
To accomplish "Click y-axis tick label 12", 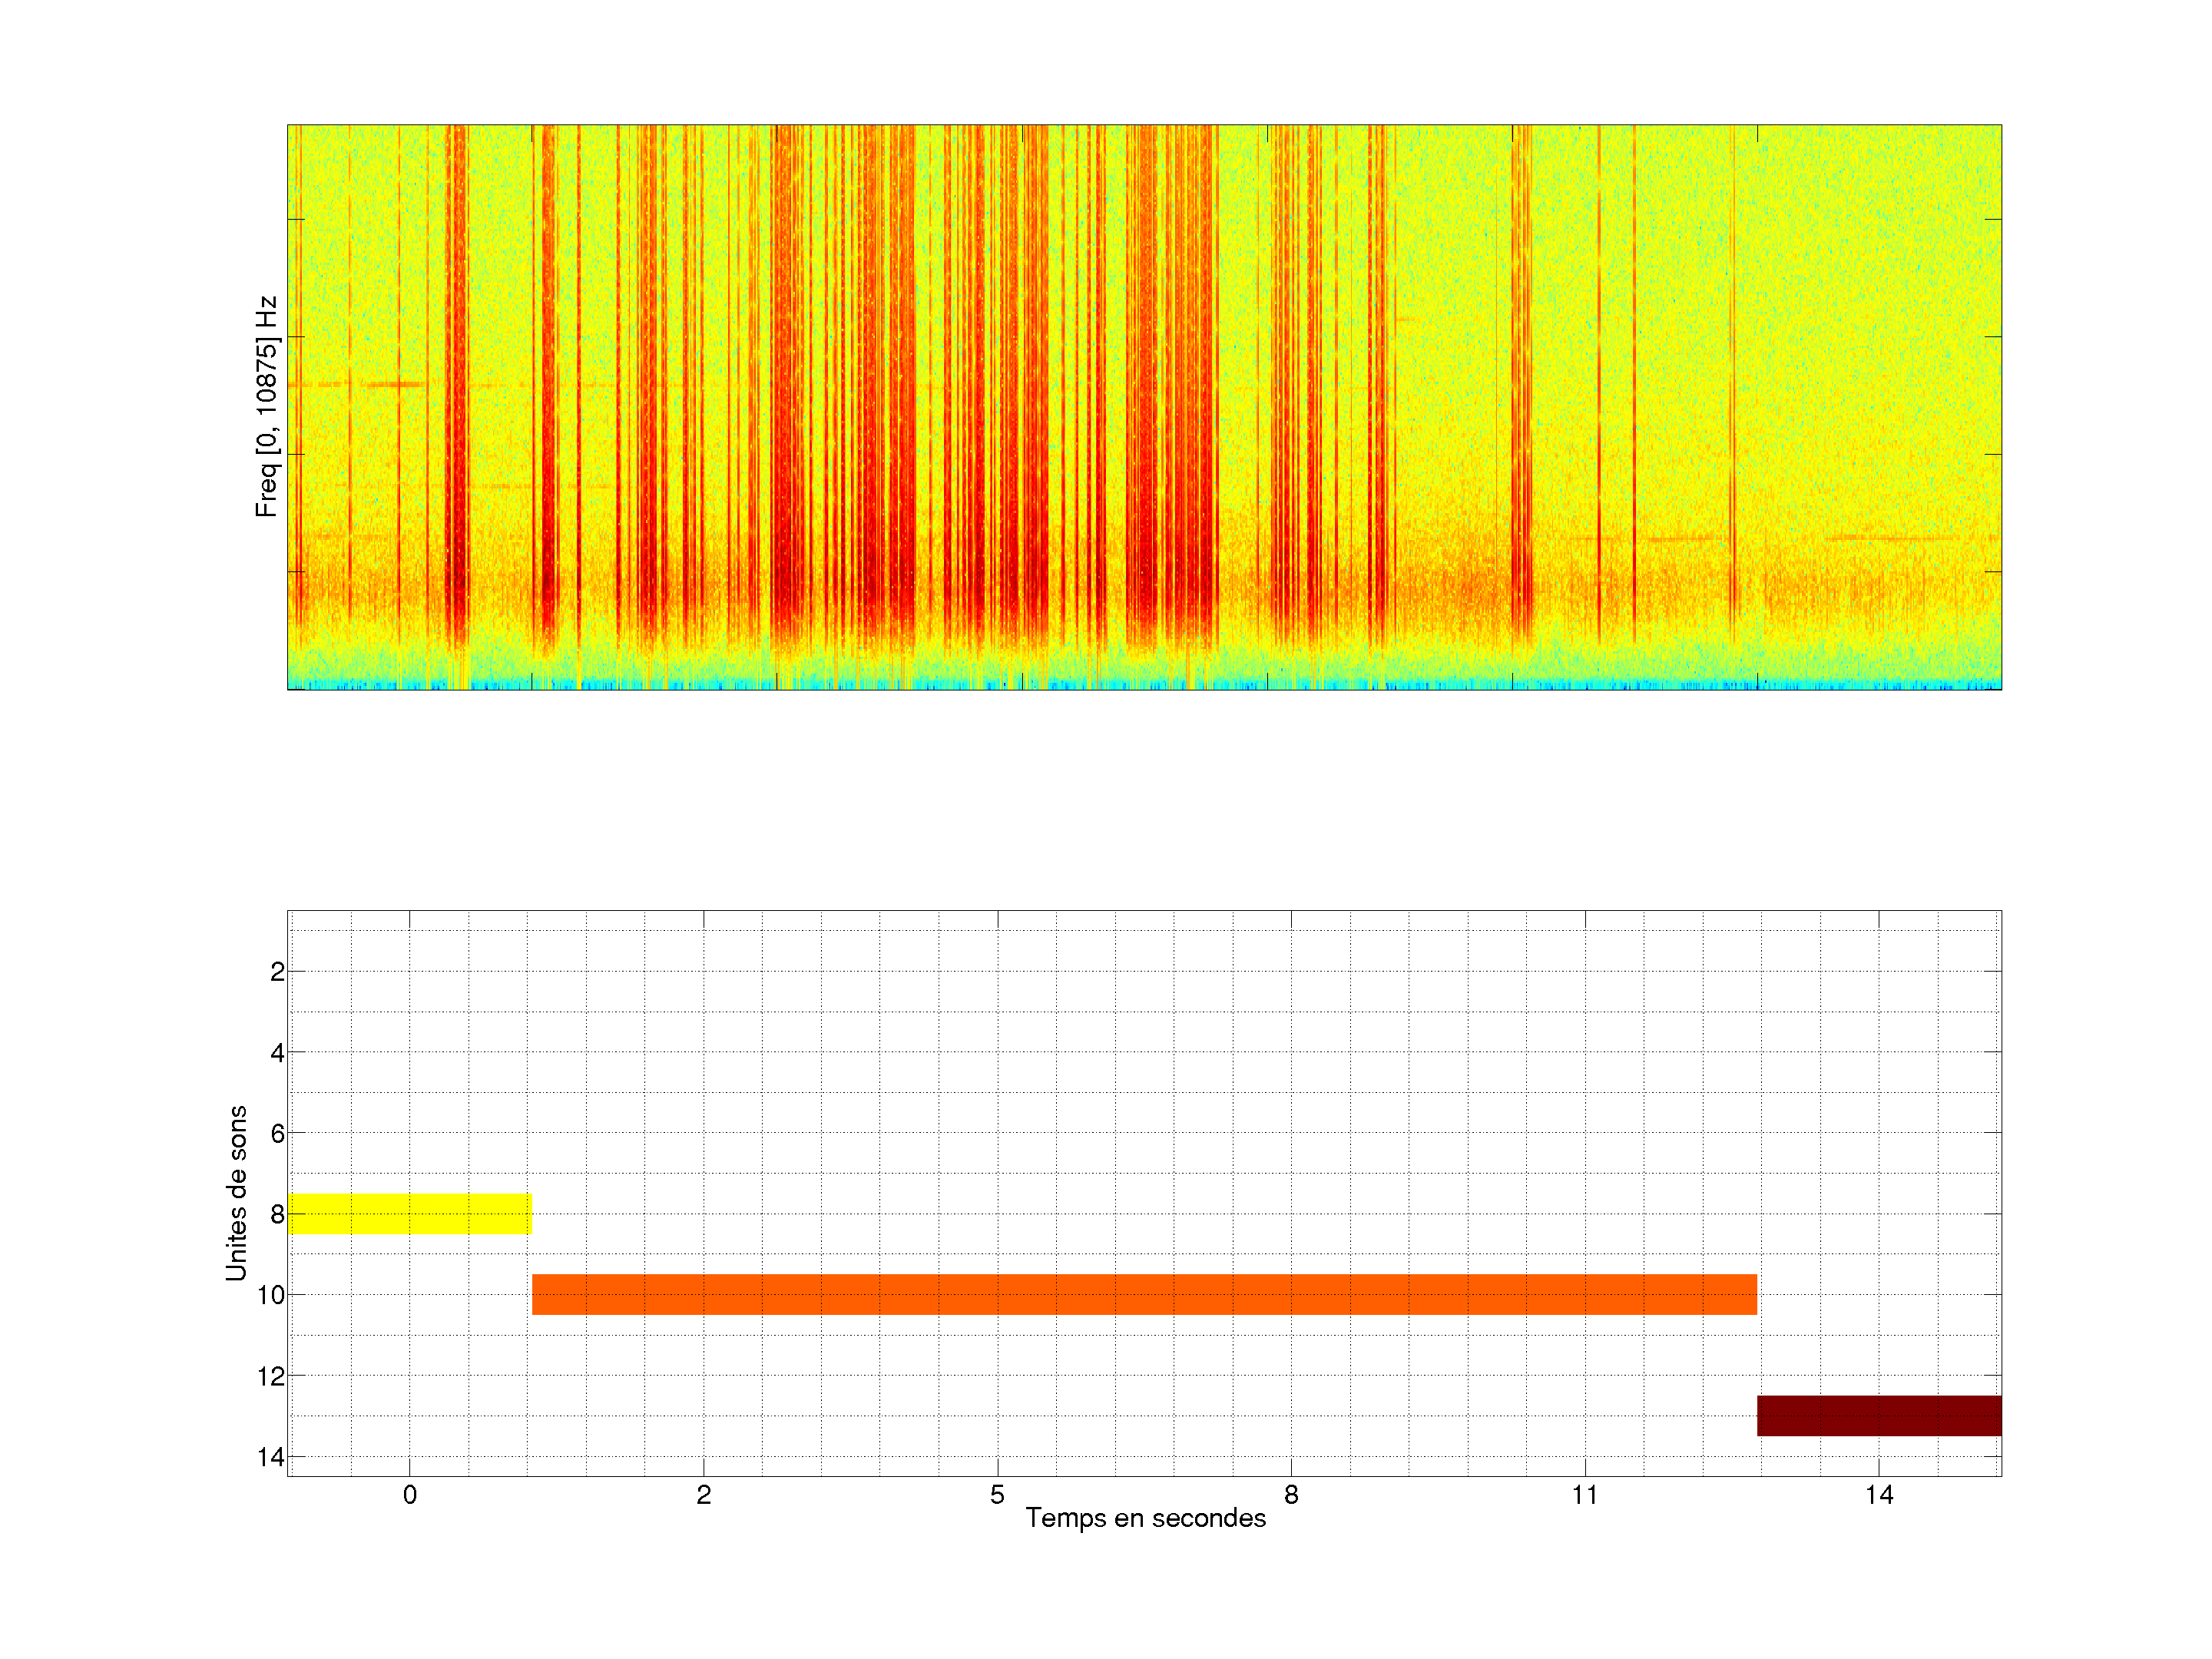I will pyautogui.click(x=270, y=1377).
